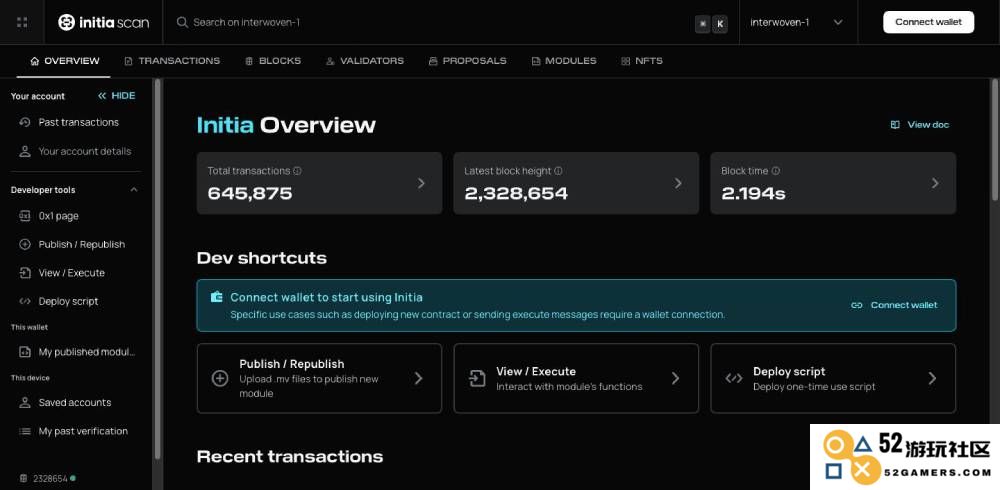Open the app grid menu icon
Viewport: 1000px width, 490px height.
(x=22, y=22)
